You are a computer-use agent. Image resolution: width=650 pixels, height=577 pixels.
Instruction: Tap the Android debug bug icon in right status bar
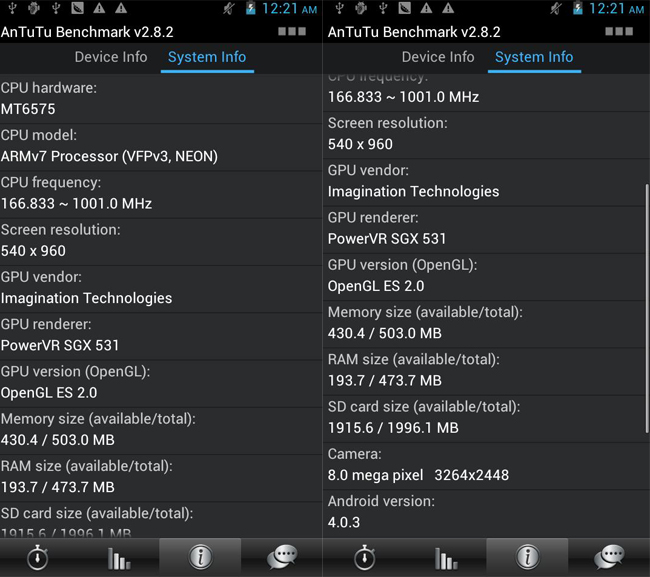pos(361,8)
